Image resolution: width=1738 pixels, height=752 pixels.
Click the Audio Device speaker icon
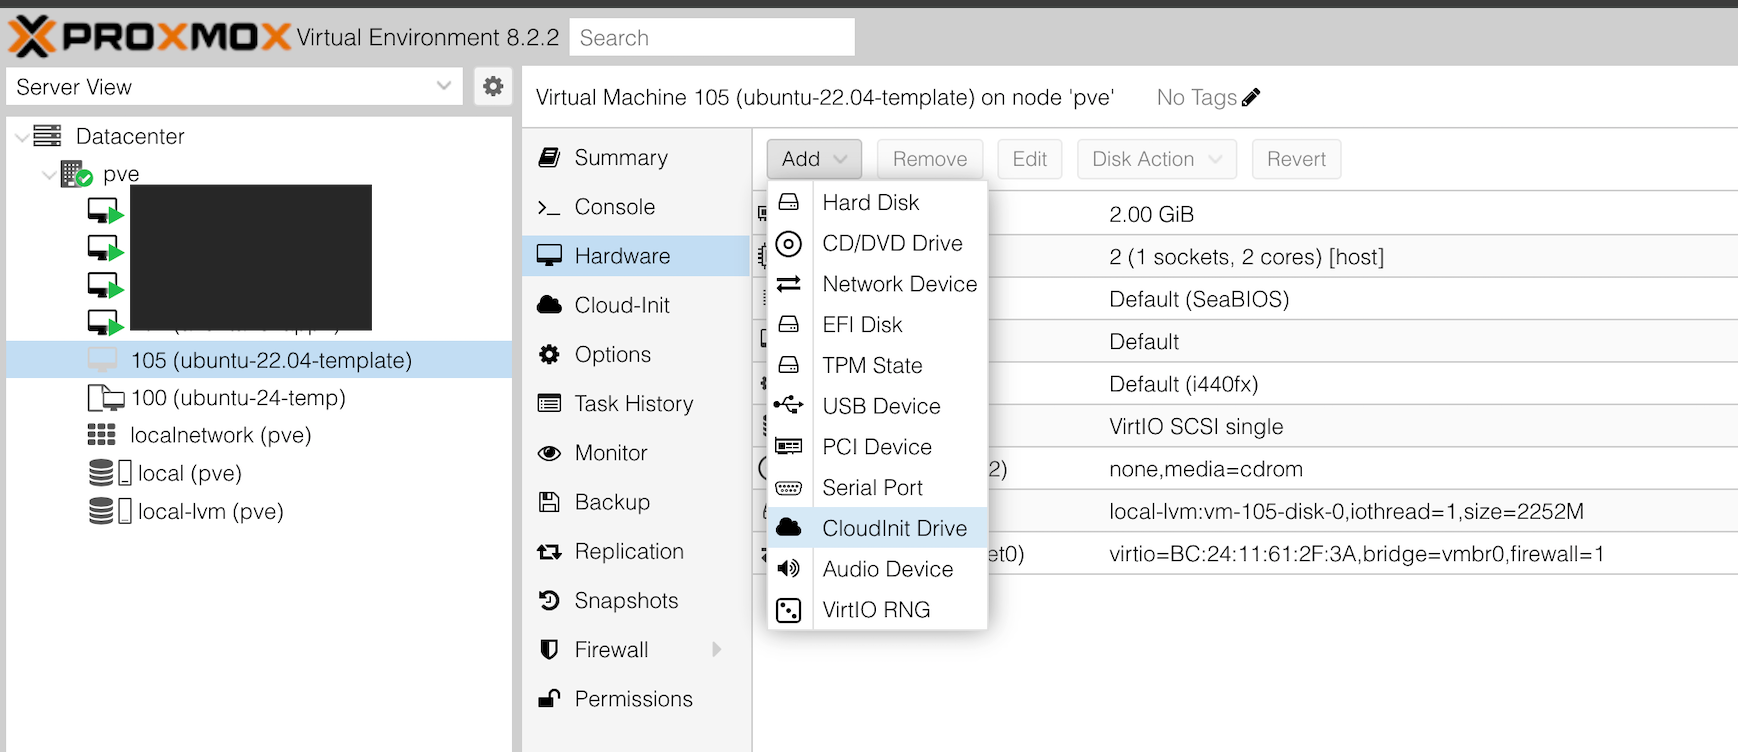[789, 568]
